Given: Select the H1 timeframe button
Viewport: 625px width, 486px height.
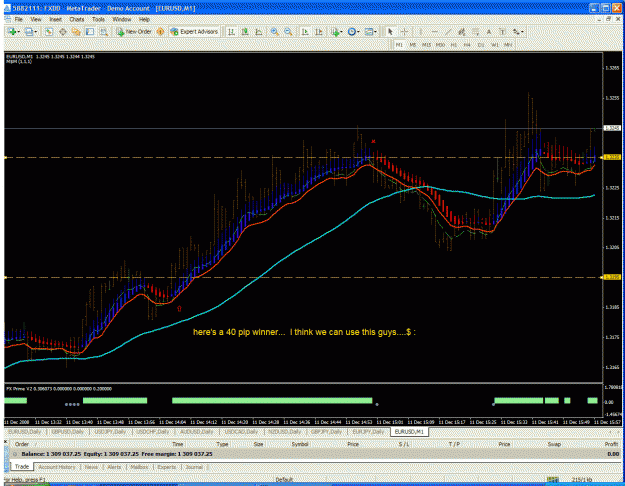Looking at the screenshot, I should 454,45.
